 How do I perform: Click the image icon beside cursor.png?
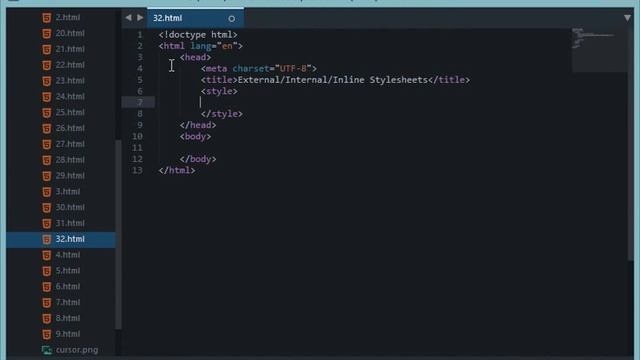pyautogui.click(x=47, y=350)
